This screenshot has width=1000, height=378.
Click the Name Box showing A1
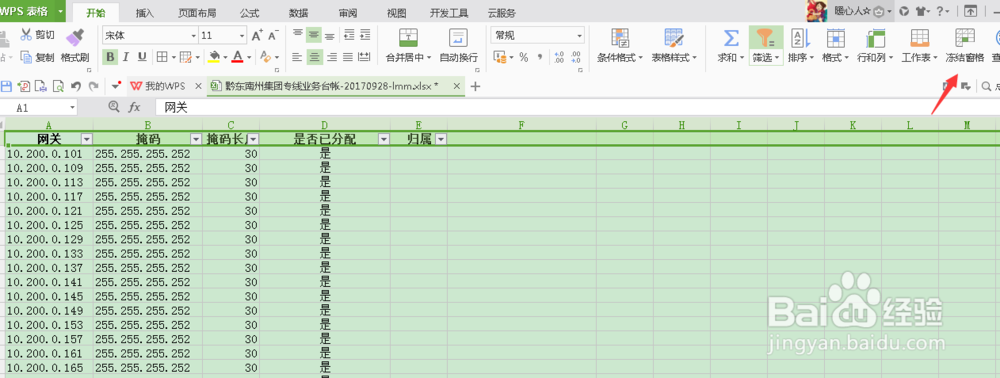pyautogui.click(x=37, y=108)
